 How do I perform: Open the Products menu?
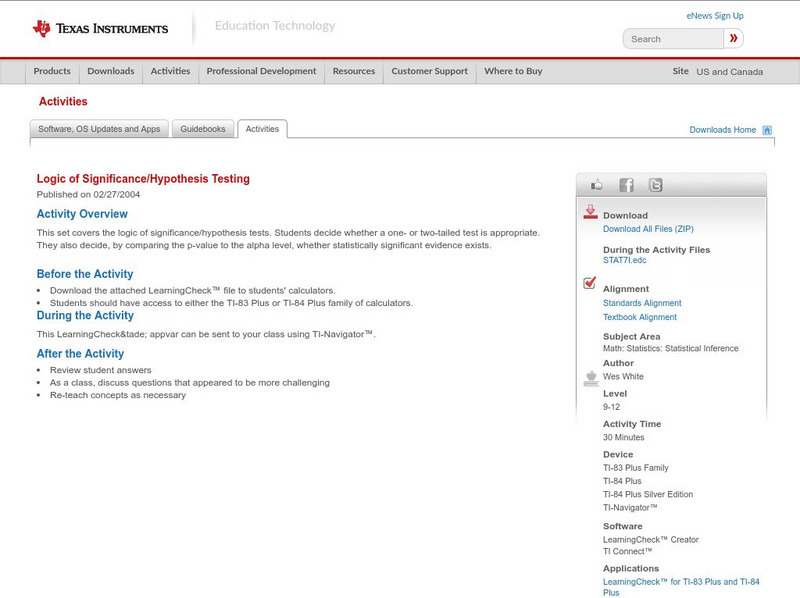pos(52,71)
